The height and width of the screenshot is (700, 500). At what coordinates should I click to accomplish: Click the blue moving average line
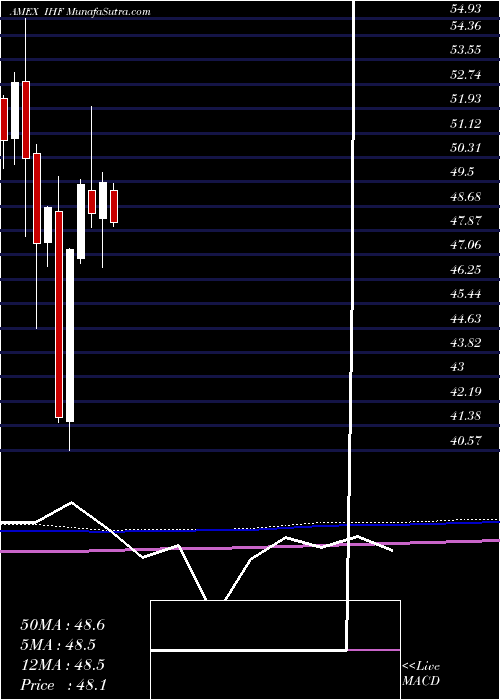(x=250, y=528)
